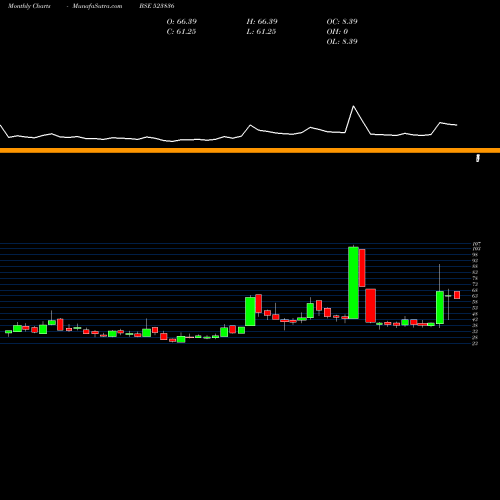Click the low value L: 61.25
This screenshot has width=500, height=500.
click(261, 31)
